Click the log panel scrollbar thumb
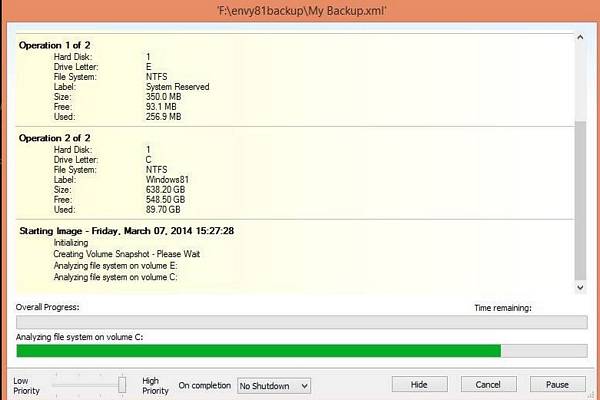Image resolution: width=600 pixels, height=400 pixels. [x=581, y=200]
